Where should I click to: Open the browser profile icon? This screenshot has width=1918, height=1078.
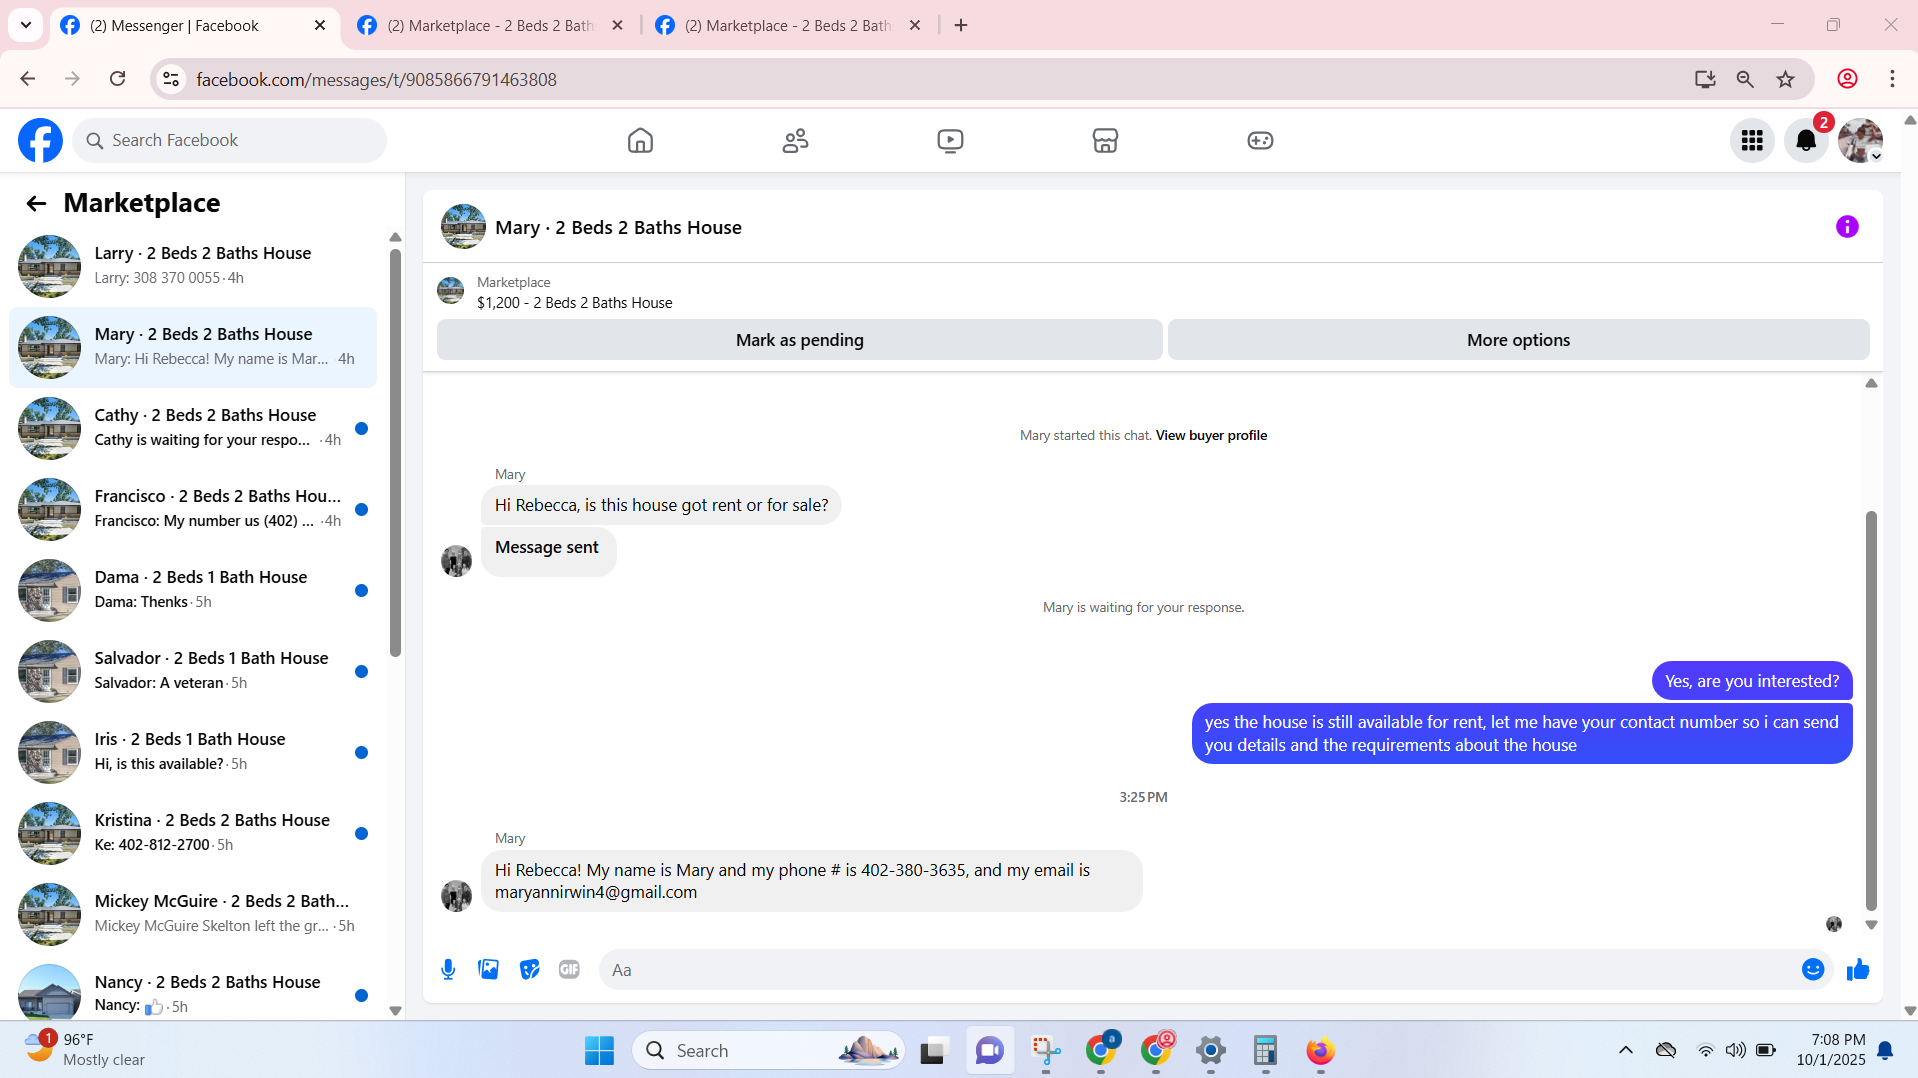coord(1847,79)
